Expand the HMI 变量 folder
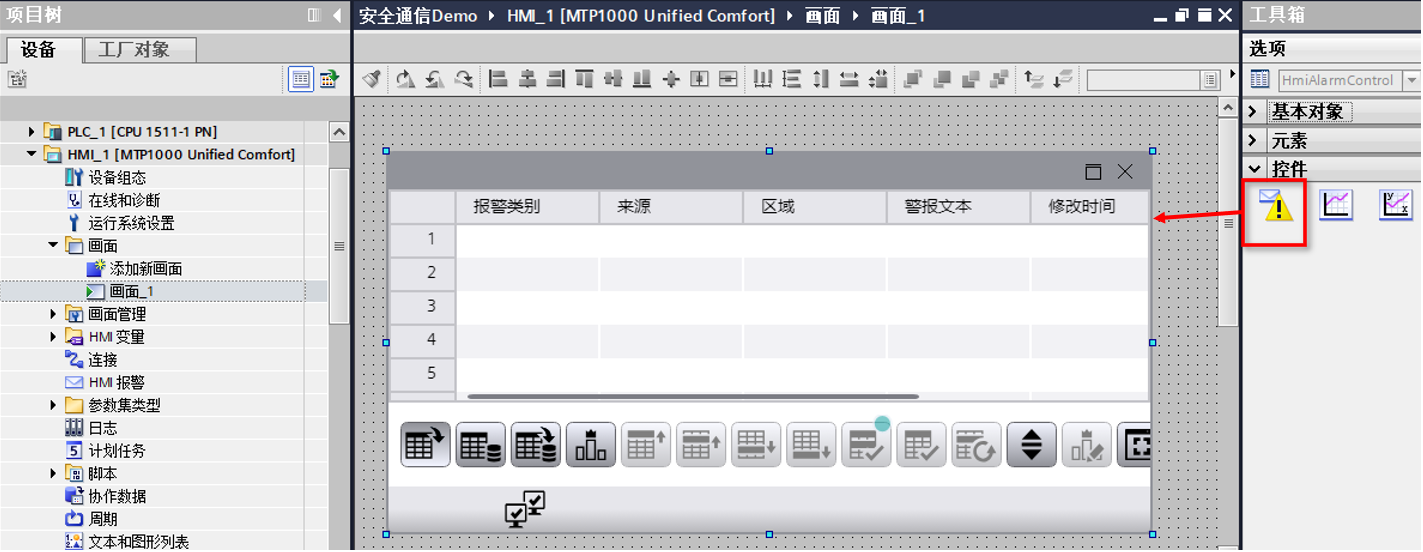Screen dimensions: 1423x552 tap(53, 337)
